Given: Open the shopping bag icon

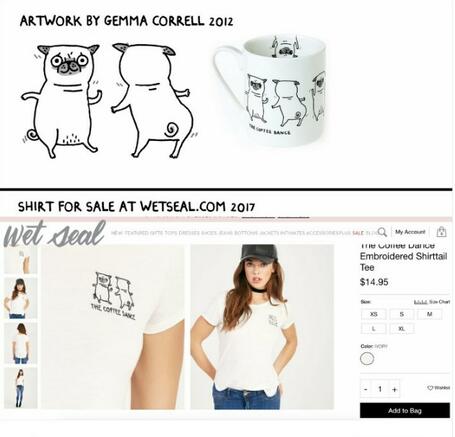Looking at the screenshot, I should (441, 232).
